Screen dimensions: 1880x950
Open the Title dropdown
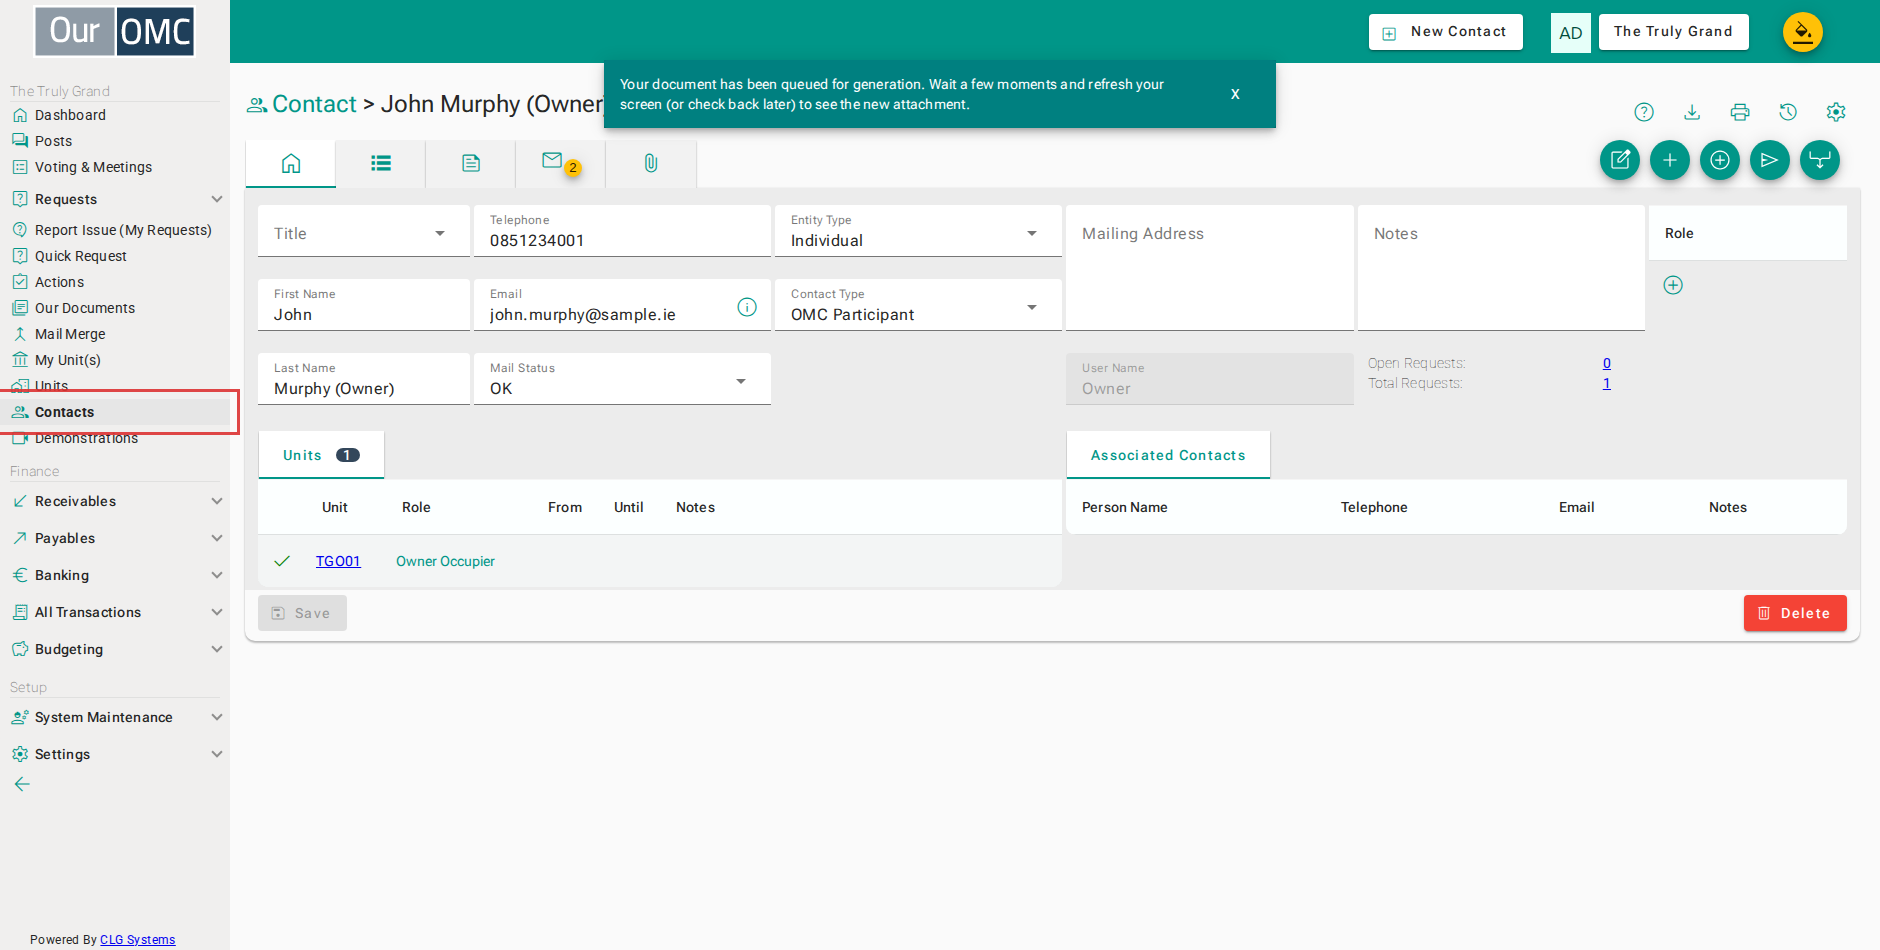364,233
